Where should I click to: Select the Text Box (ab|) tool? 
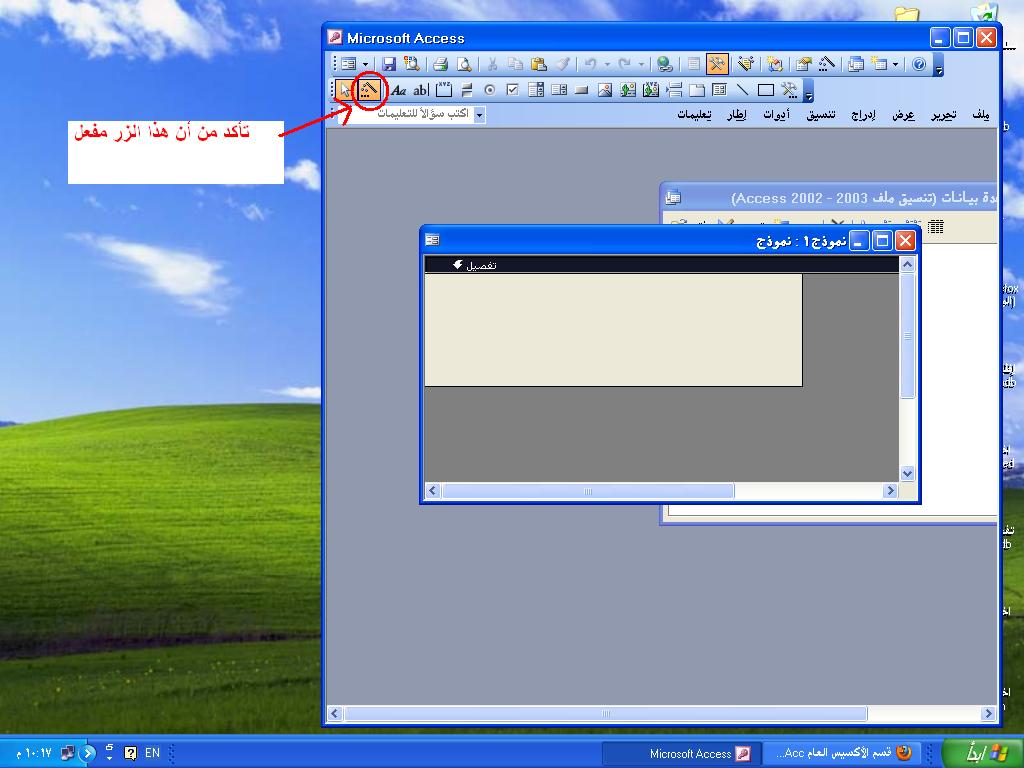coord(421,90)
